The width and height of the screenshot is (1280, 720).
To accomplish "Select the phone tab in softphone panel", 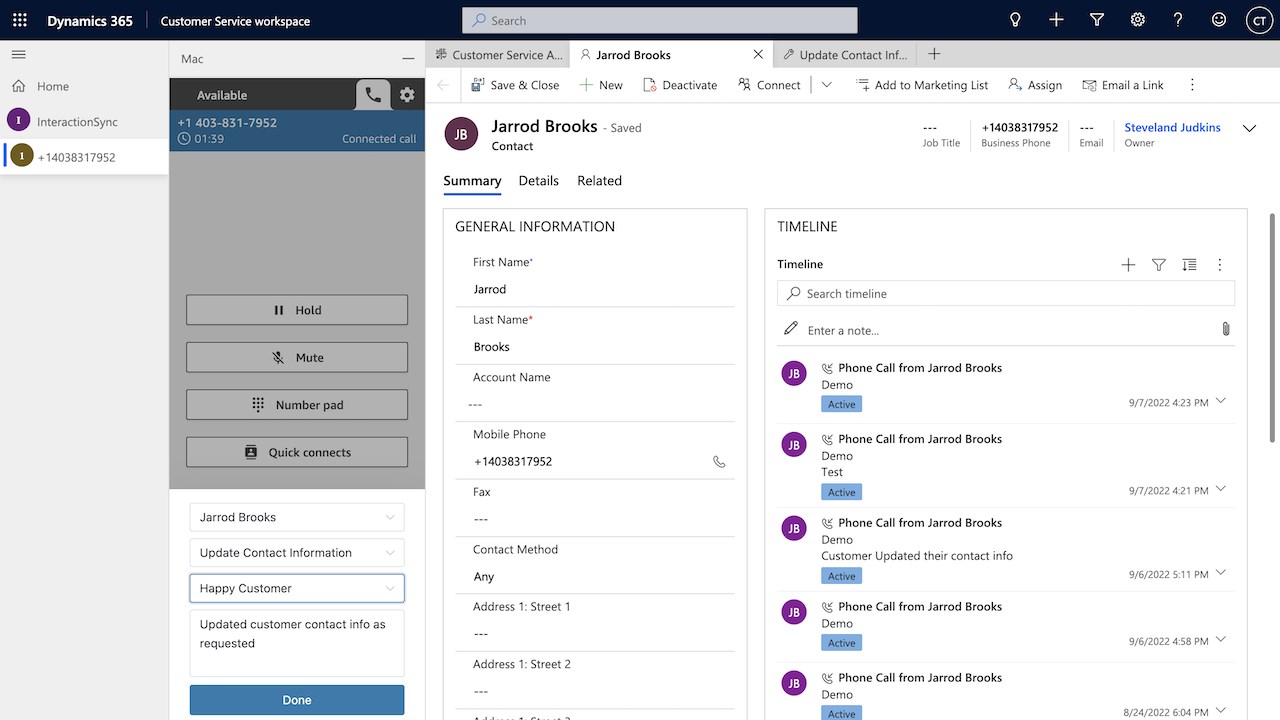I will [373, 95].
